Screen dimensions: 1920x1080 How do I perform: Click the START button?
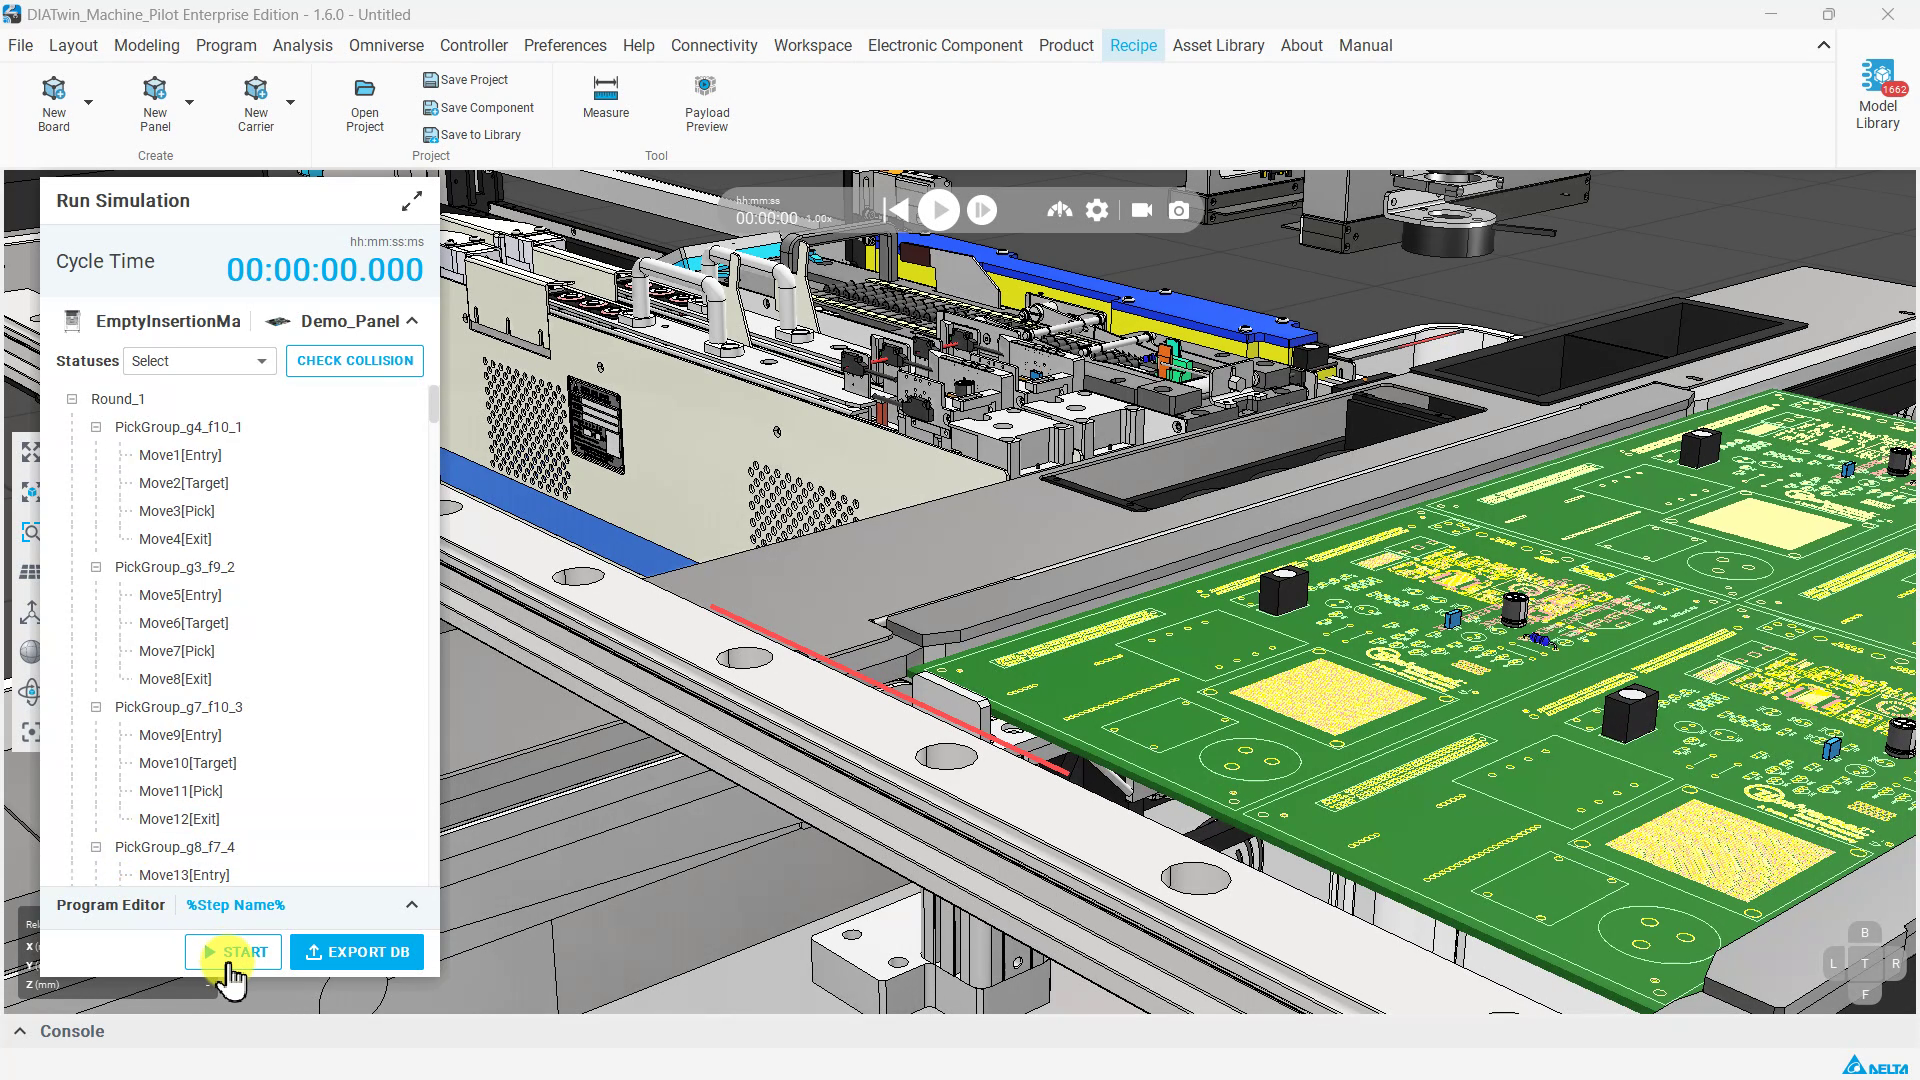pyautogui.click(x=233, y=952)
